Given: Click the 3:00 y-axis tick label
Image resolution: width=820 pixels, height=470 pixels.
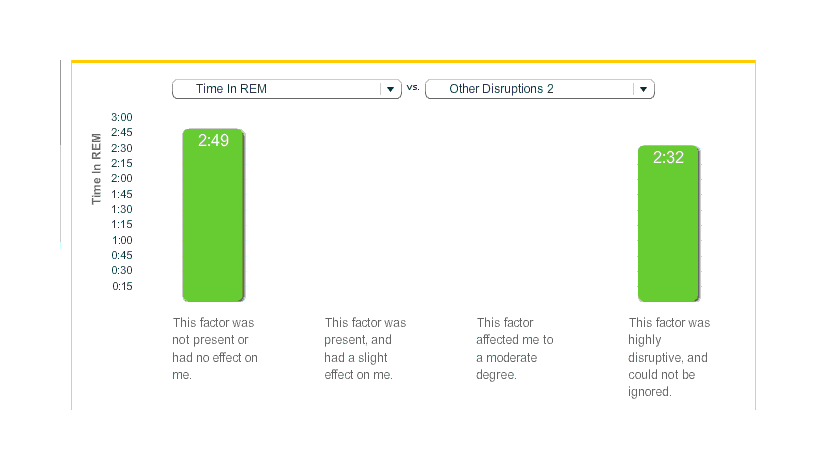Looking at the screenshot, I should 122,117.
